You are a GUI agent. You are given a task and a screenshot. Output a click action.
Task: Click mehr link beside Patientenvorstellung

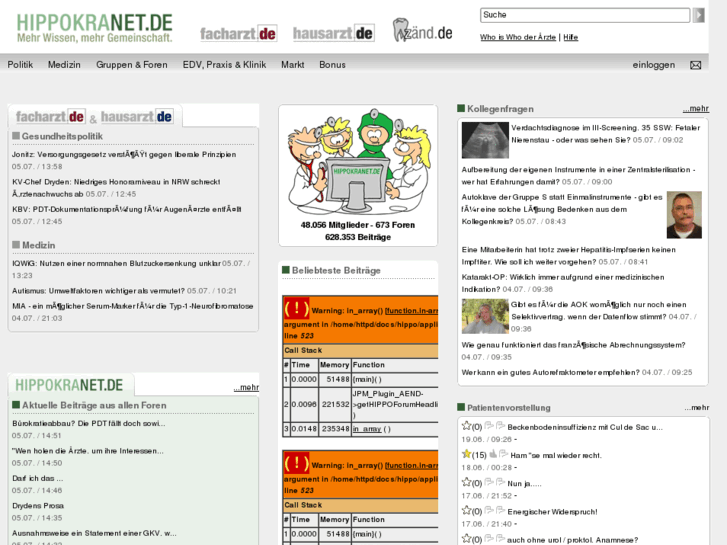click(696, 408)
